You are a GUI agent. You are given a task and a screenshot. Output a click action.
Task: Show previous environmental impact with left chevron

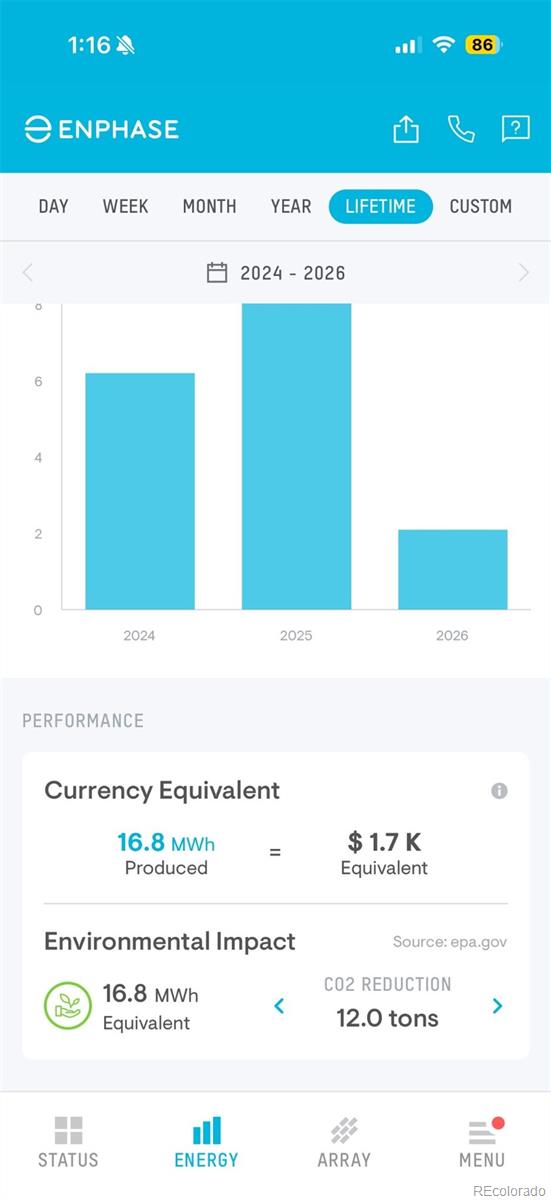coord(279,1006)
